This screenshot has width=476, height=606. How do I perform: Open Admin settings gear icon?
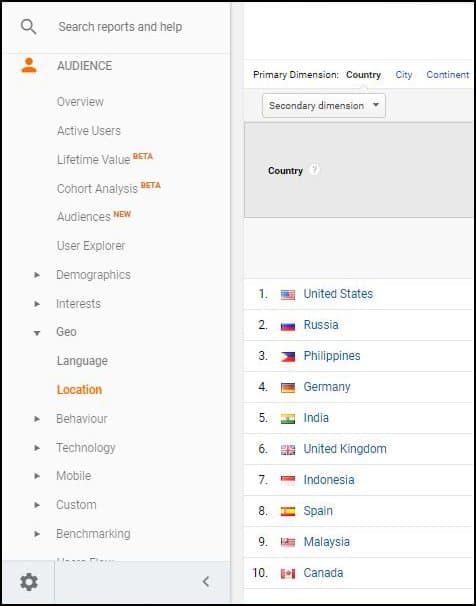(x=29, y=582)
